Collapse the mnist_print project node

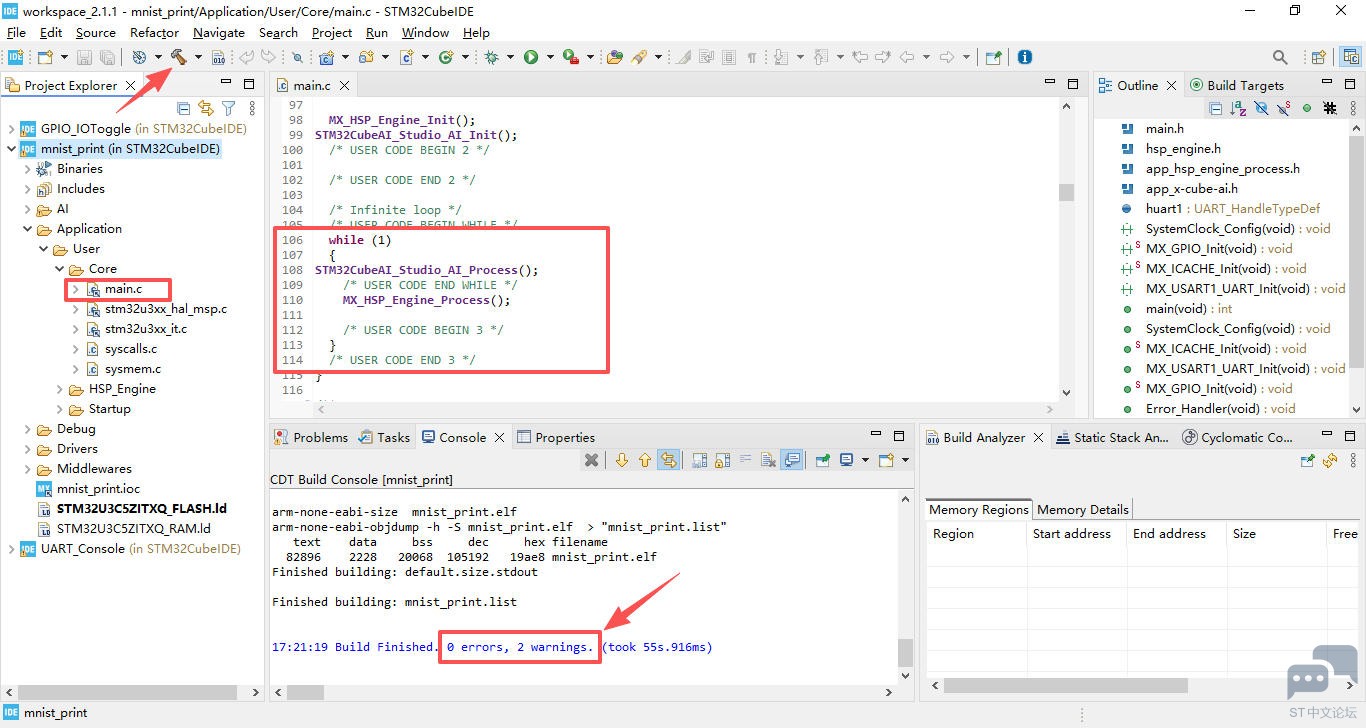(x=12, y=149)
